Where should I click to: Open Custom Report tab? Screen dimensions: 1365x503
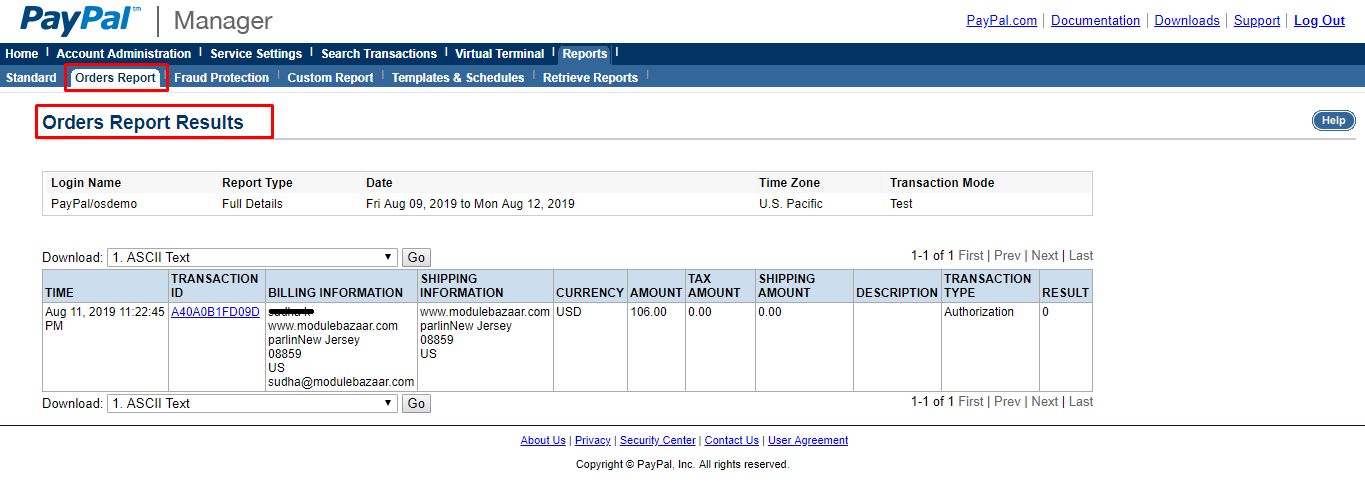click(331, 78)
